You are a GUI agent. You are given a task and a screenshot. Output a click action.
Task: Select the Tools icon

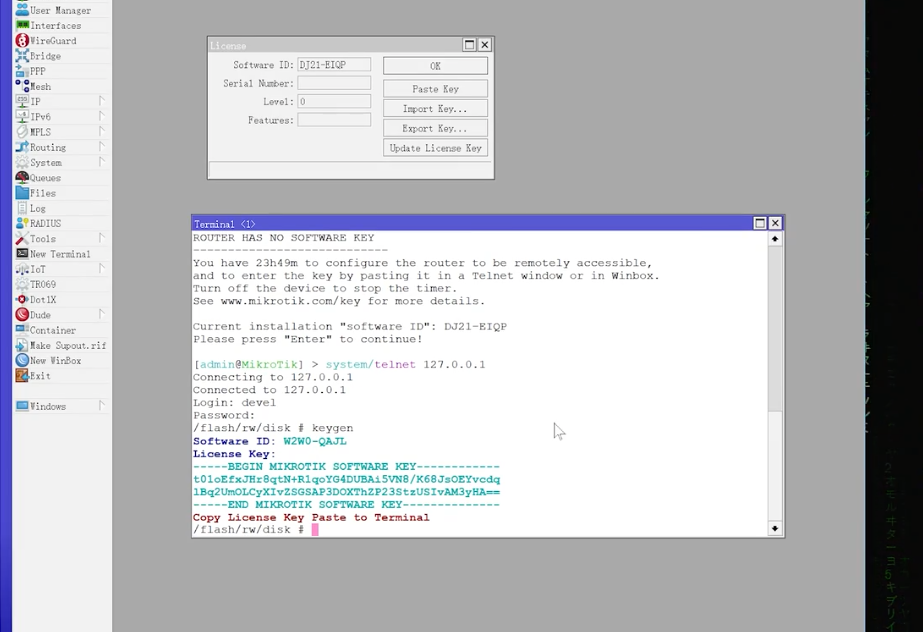click(22, 239)
